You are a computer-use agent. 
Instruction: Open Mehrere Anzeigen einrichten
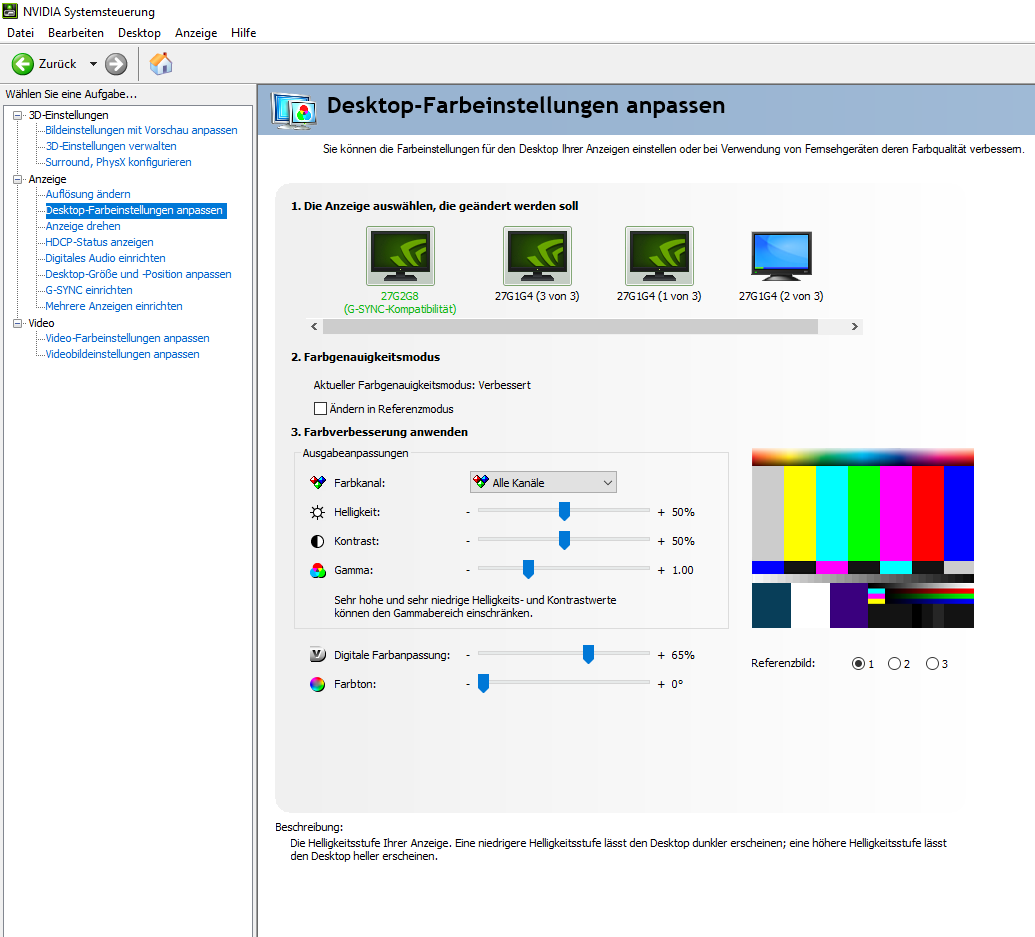coord(114,306)
